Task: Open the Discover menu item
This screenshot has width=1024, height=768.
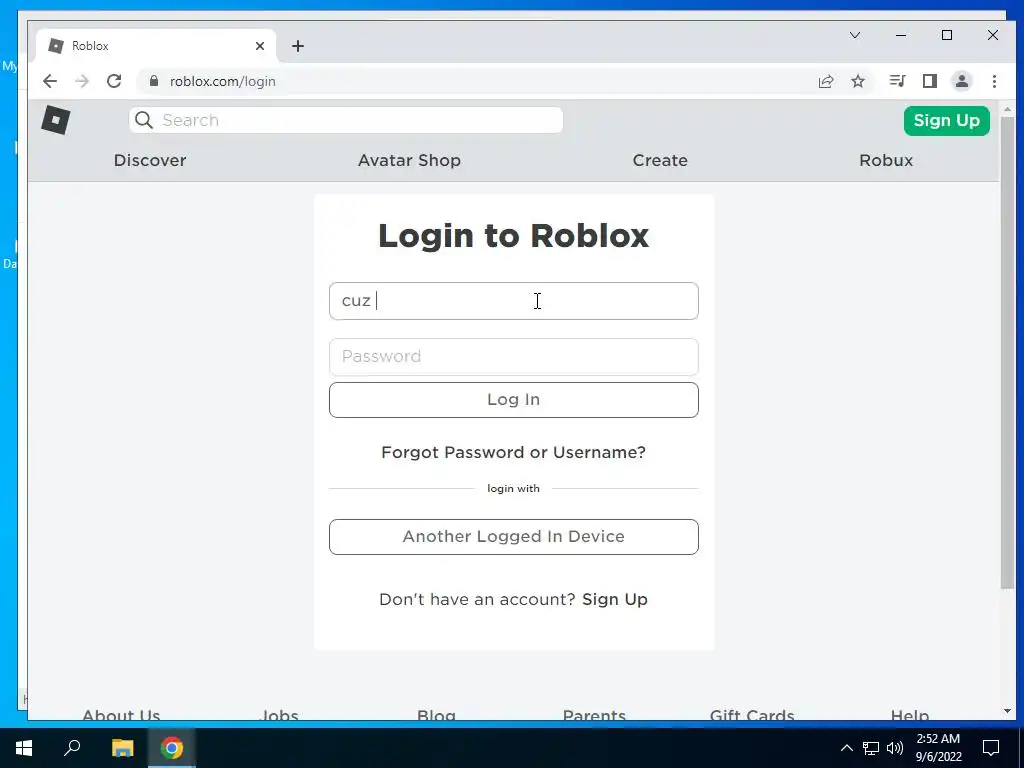Action: (150, 160)
